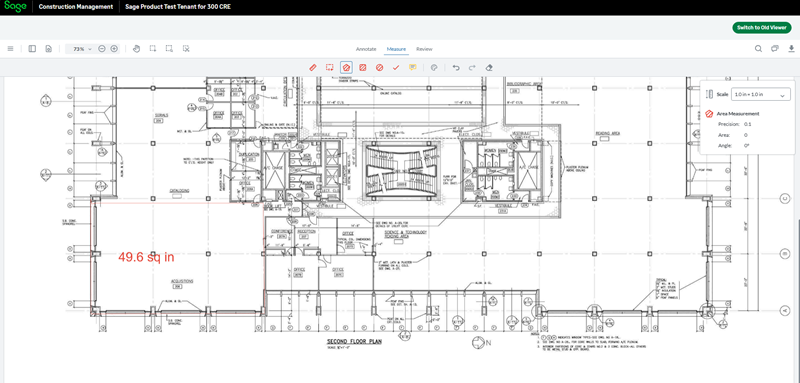The width and height of the screenshot is (800, 383).
Task: Toggle the left side panel
Action: pyautogui.click(x=32, y=48)
